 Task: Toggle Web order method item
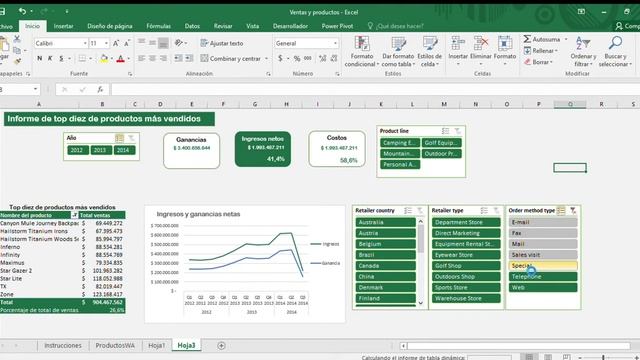click(x=543, y=287)
